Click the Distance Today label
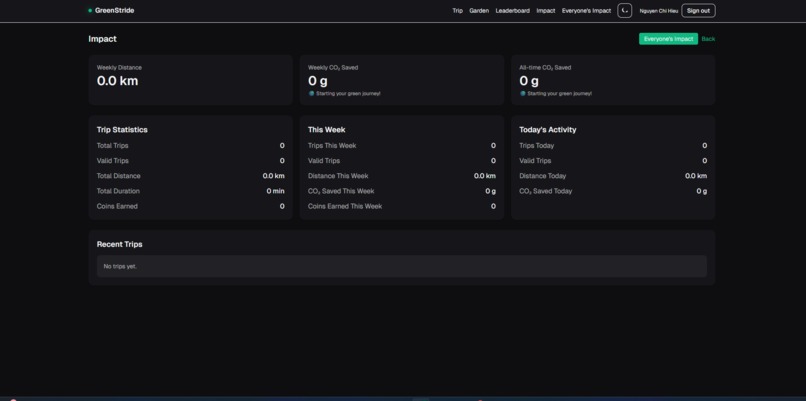The height and width of the screenshot is (401, 806). [x=542, y=176]
